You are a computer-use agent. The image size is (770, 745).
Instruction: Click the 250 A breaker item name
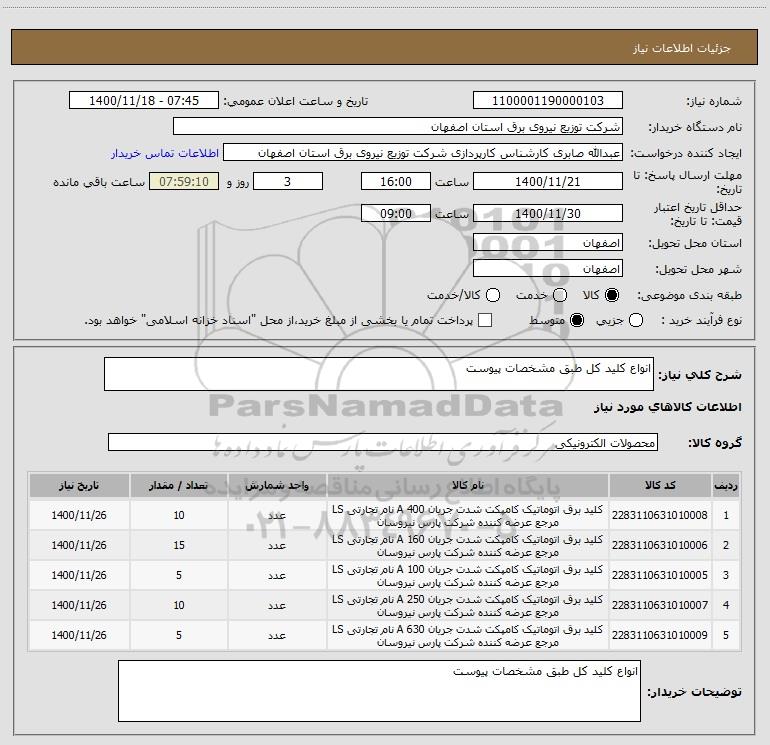(468, 606)
